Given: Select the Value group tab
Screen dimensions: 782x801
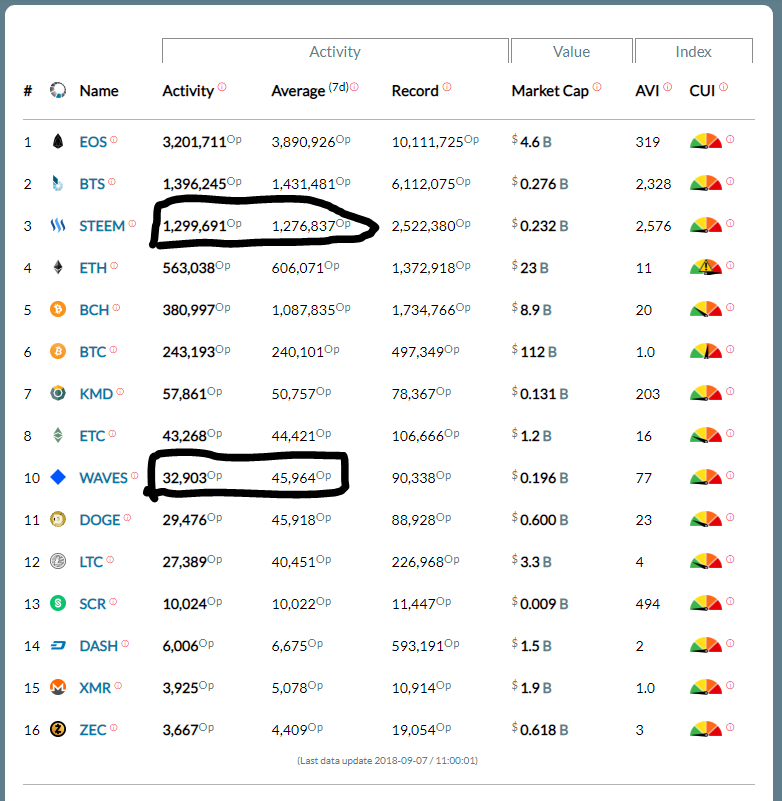Looking at the screenshot, I should point(572,51).
